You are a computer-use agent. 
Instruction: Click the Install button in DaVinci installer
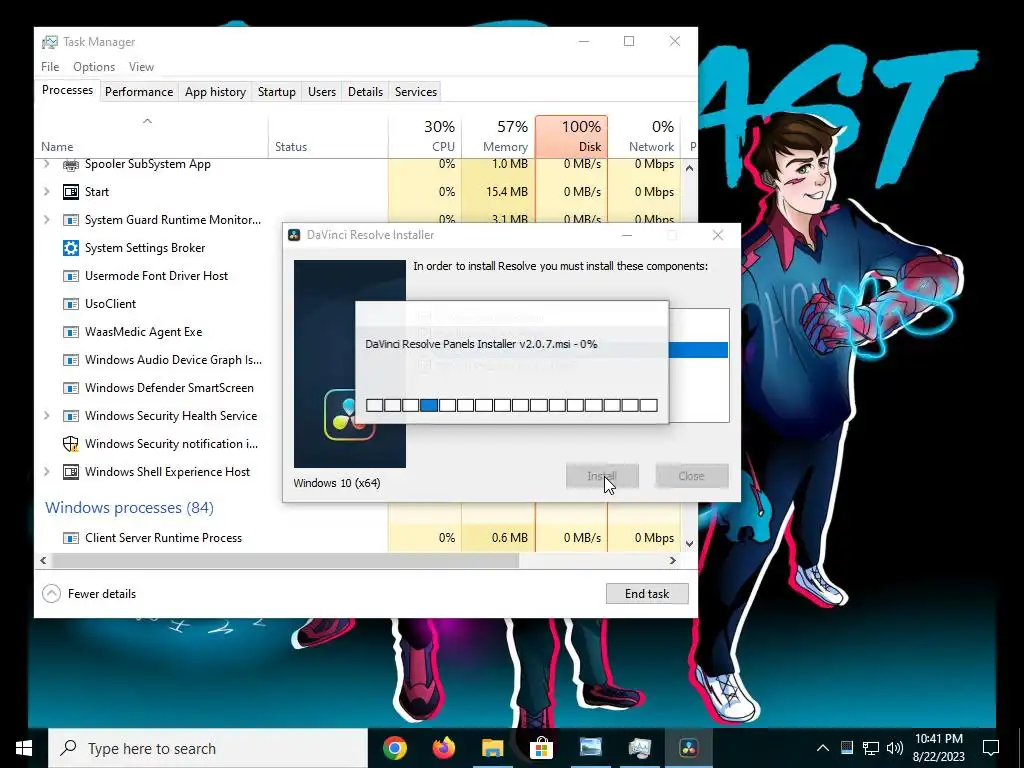602,476
